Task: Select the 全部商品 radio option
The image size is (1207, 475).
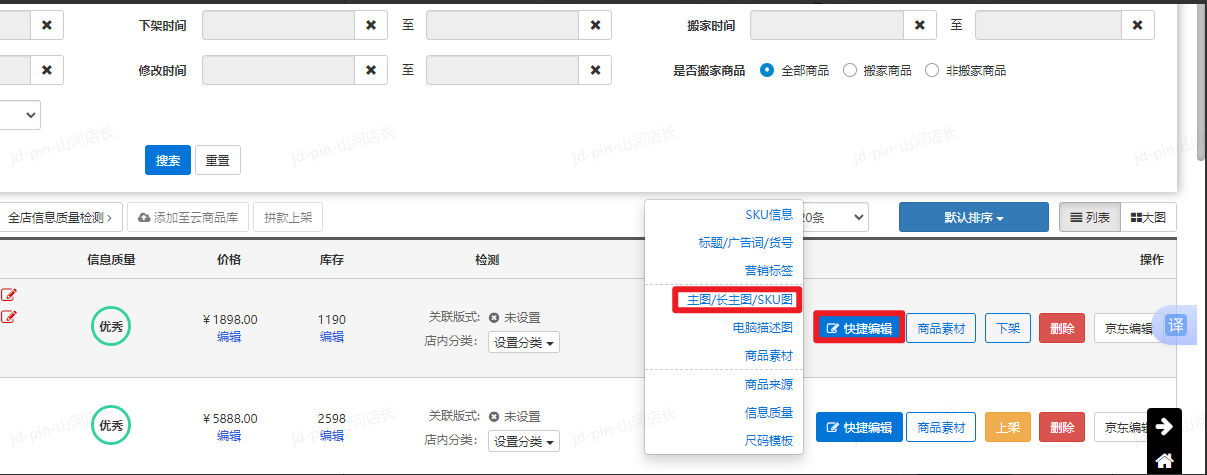Action: (x=767, y=71)
